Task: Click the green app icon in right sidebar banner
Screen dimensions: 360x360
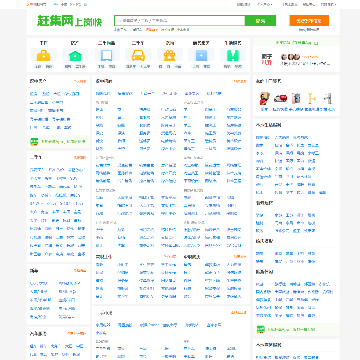Action: point(261,329)
